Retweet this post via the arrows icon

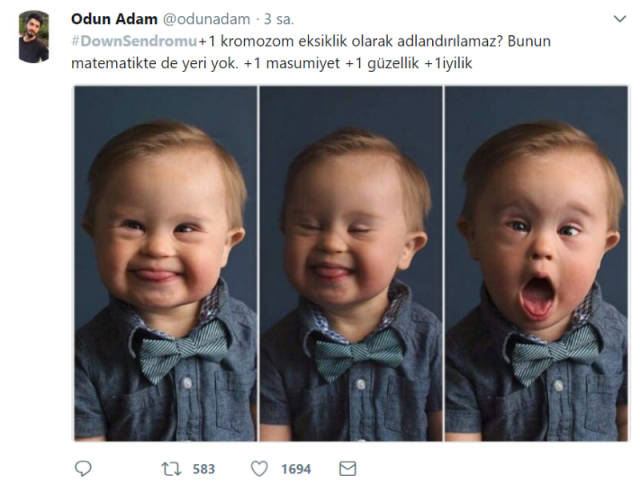coord(171,469)
